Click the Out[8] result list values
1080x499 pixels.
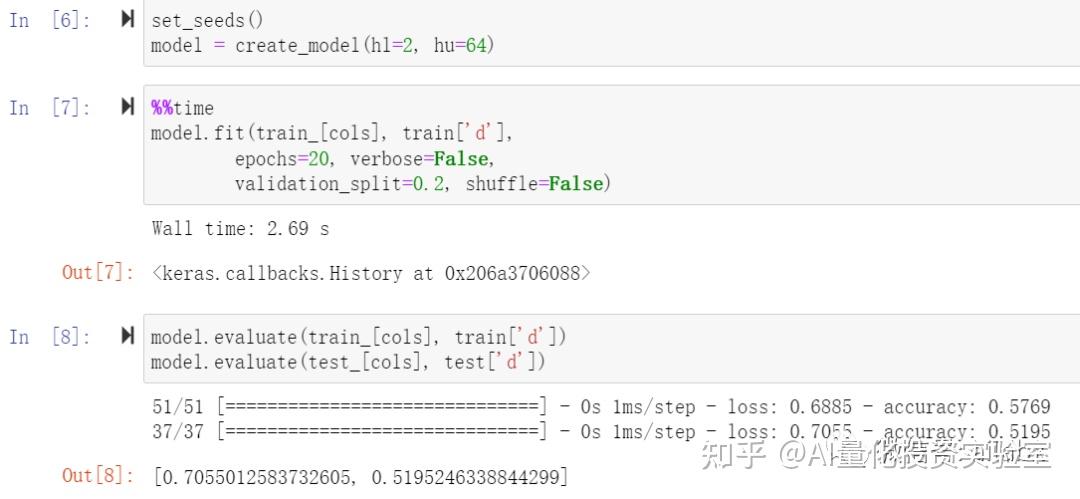360,476
